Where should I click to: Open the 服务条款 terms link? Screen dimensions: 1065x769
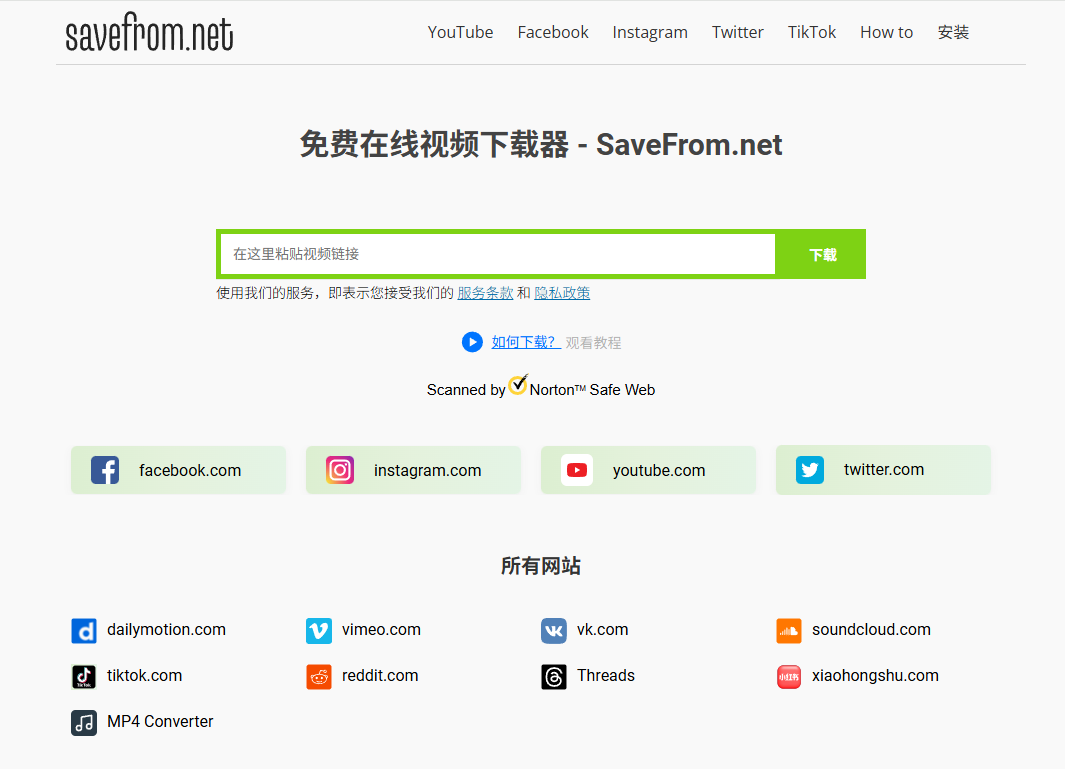pos(485,293)
